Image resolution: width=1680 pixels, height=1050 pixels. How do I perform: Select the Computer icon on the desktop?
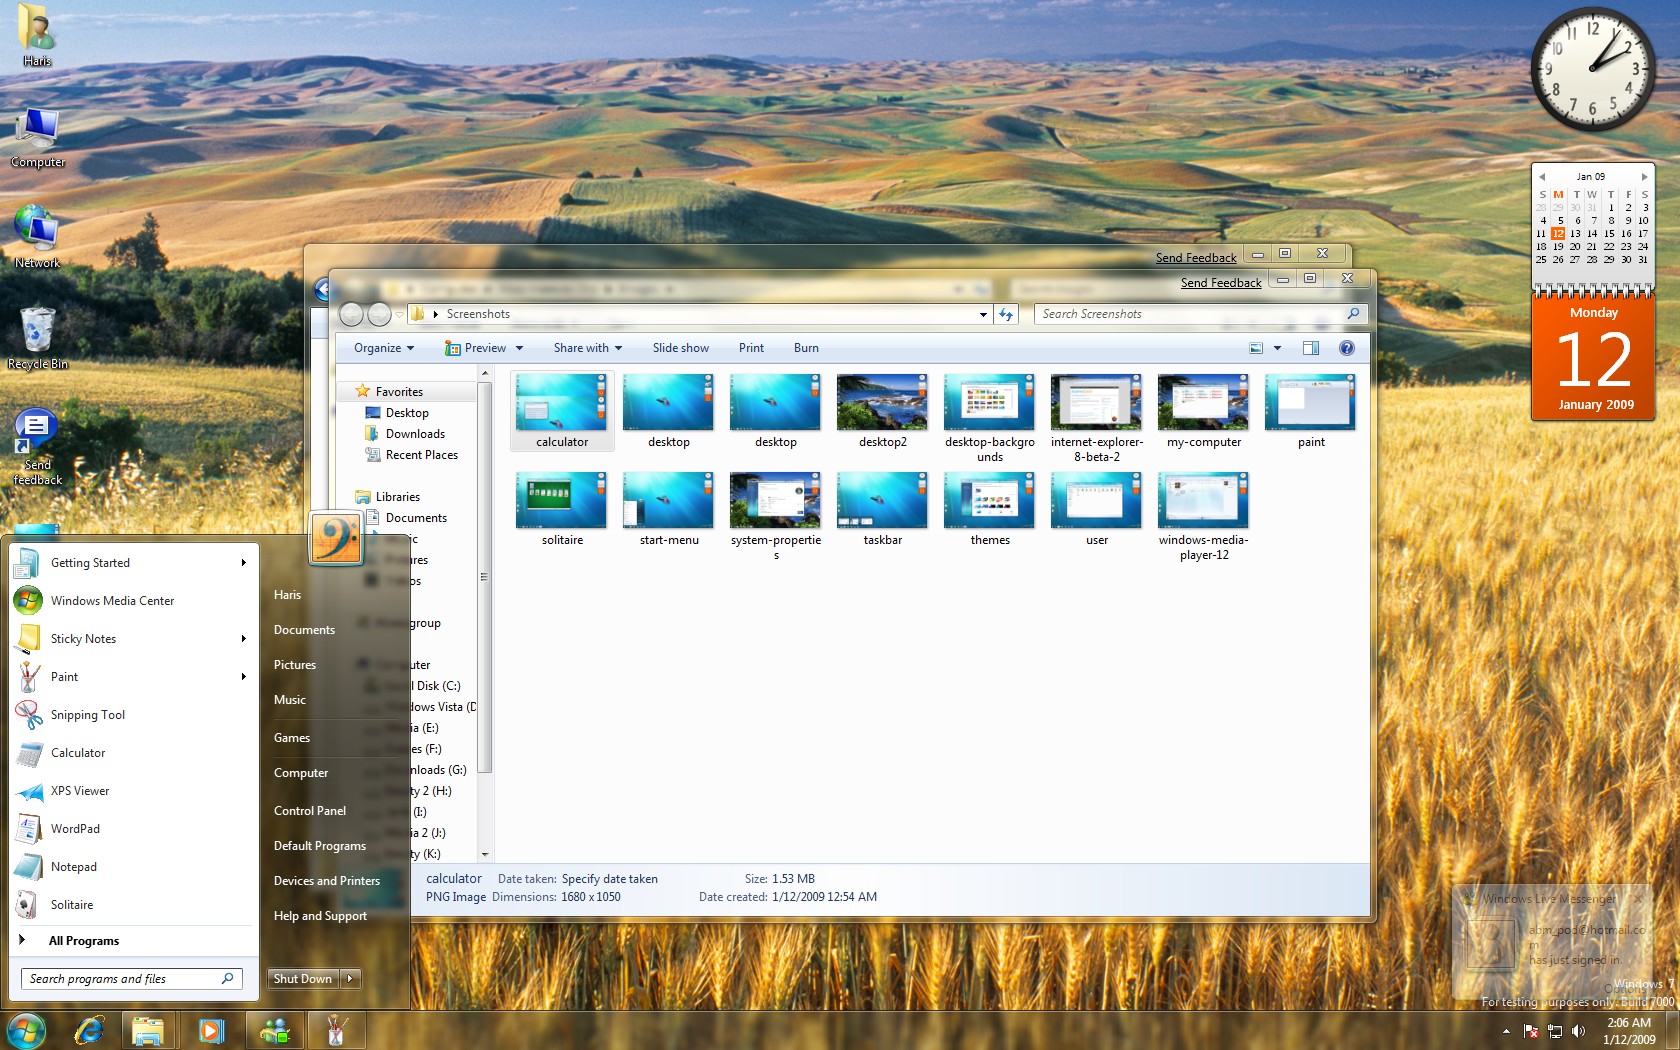(38, 138)
